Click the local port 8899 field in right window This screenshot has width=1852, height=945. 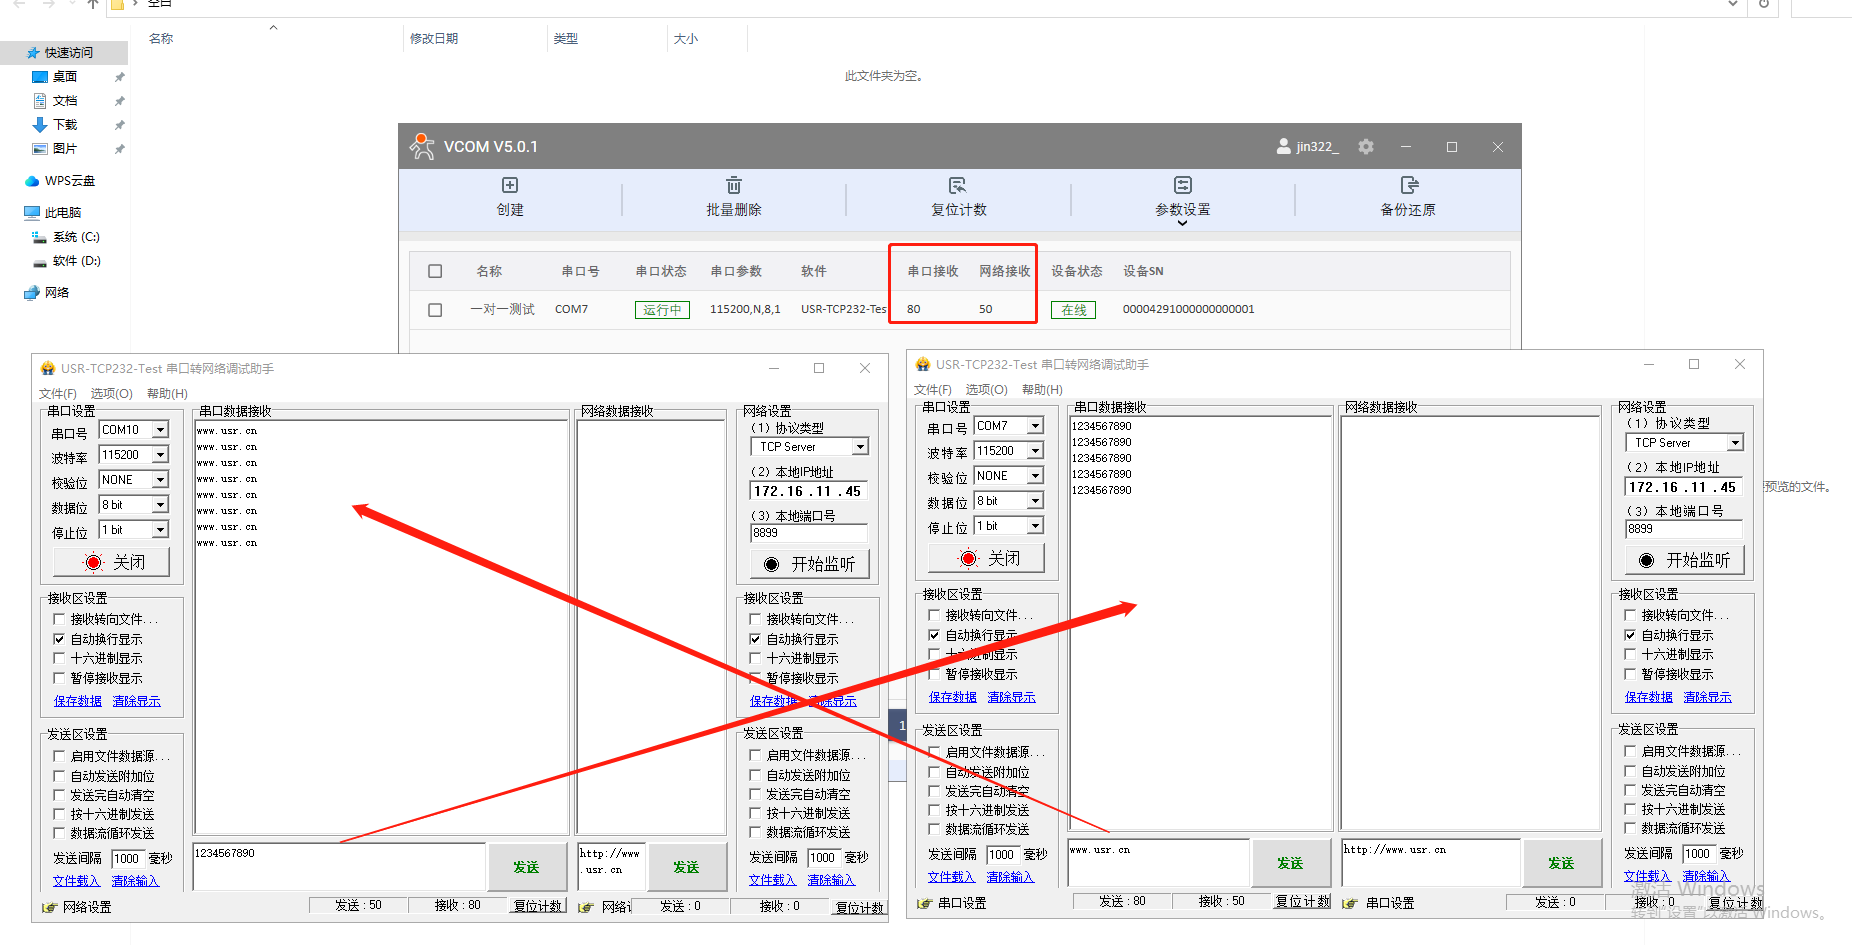click(1683, 529)
